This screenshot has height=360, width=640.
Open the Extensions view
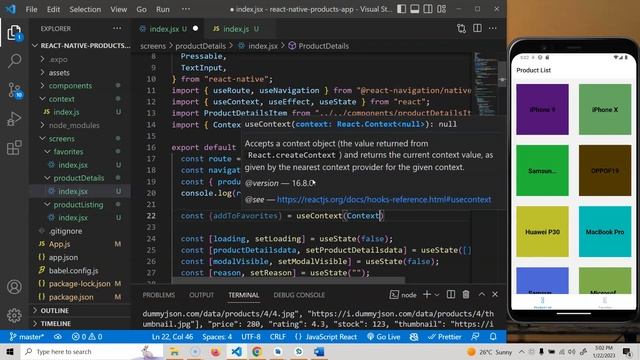[x=14, y=148]
